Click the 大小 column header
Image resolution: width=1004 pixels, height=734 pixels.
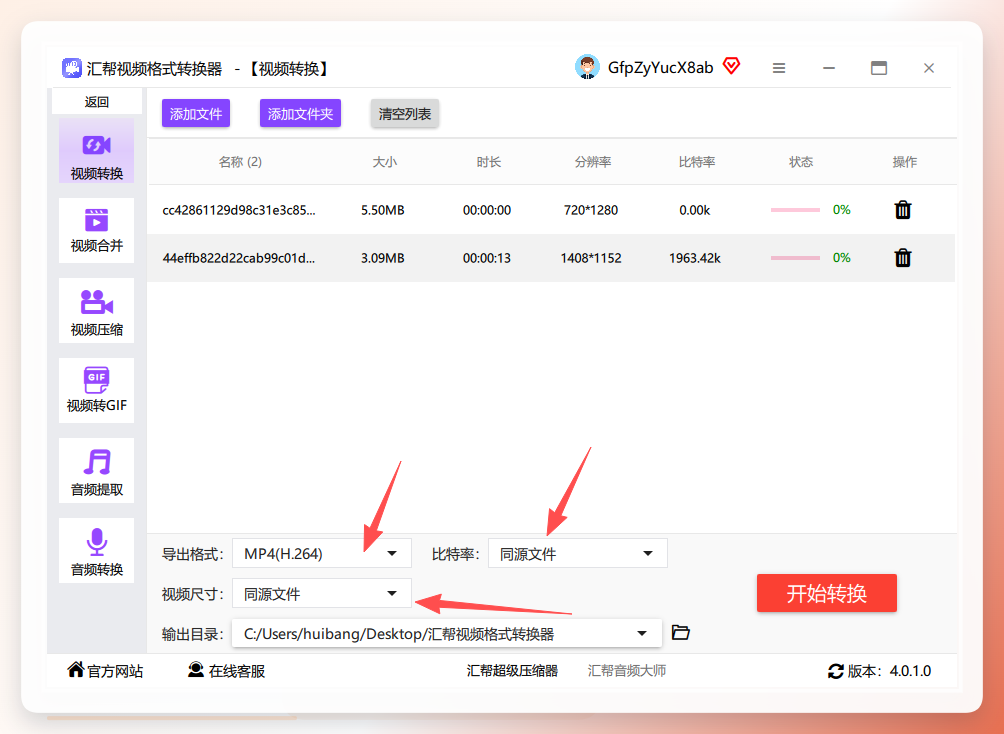385,162
